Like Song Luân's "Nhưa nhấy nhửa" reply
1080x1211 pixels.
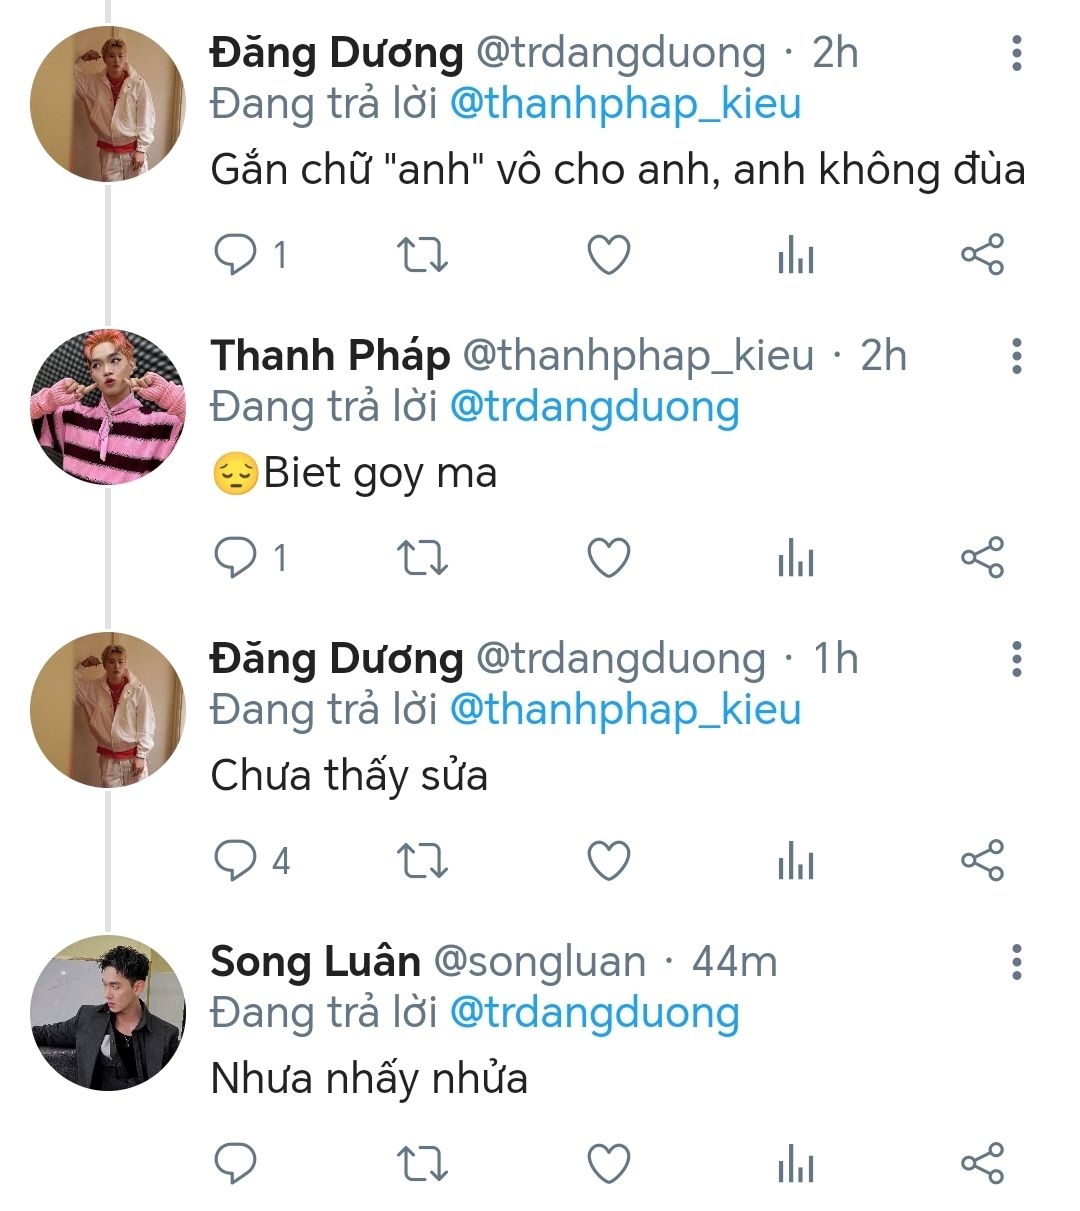pyautogui.click(x=608, y=1164)
